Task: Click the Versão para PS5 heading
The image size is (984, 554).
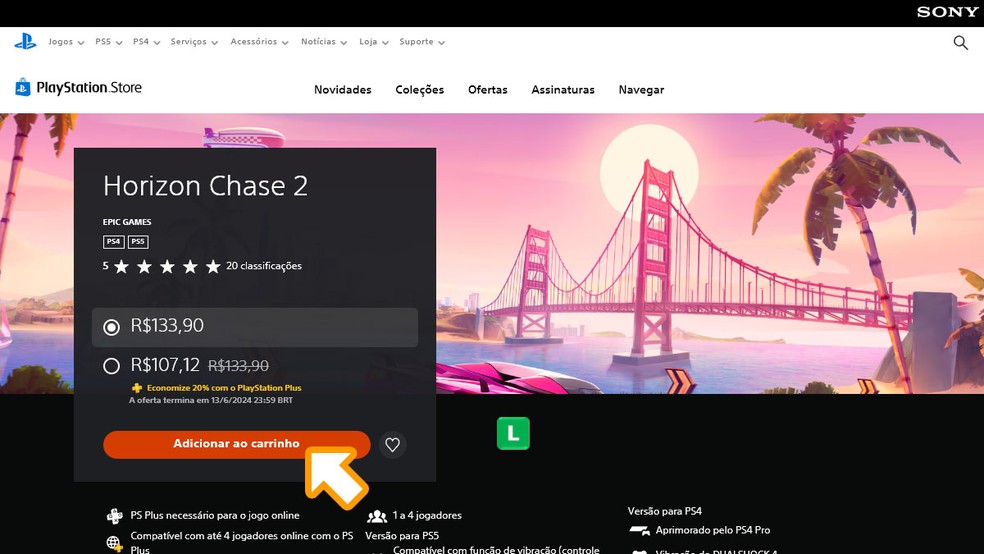Action: pos(402,536)
